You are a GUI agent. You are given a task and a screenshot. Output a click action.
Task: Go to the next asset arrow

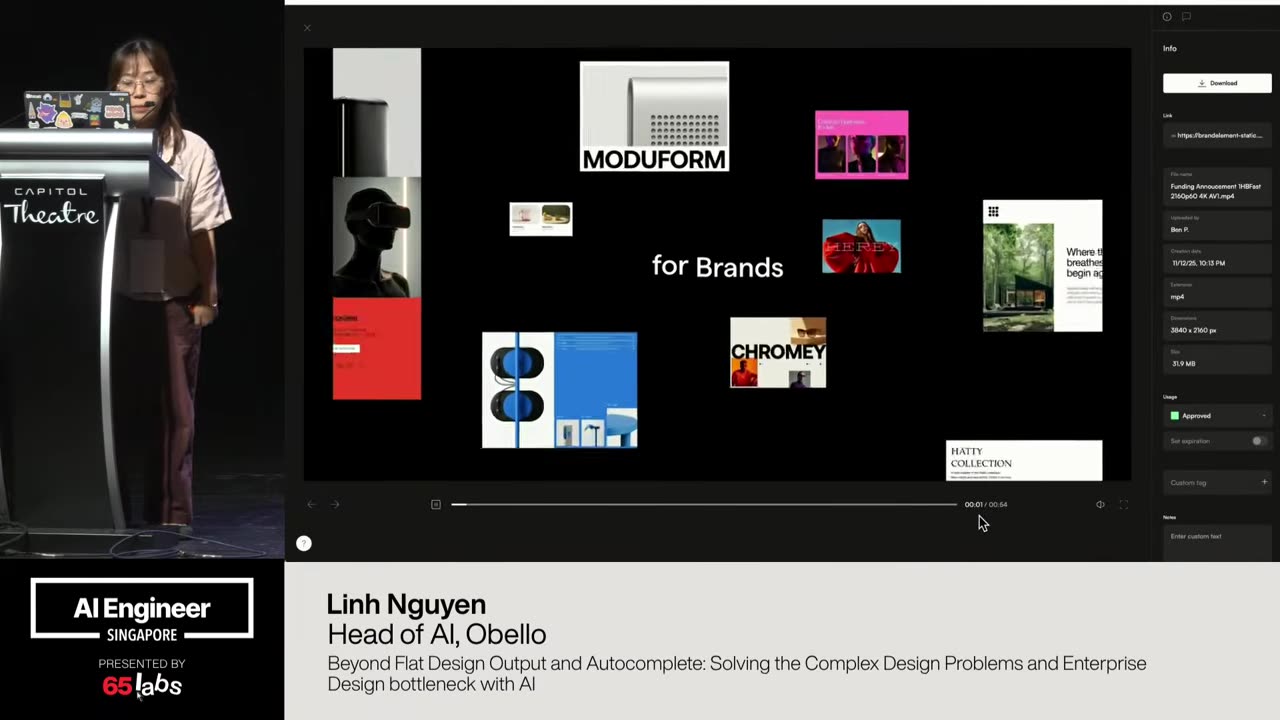point(335,504)
